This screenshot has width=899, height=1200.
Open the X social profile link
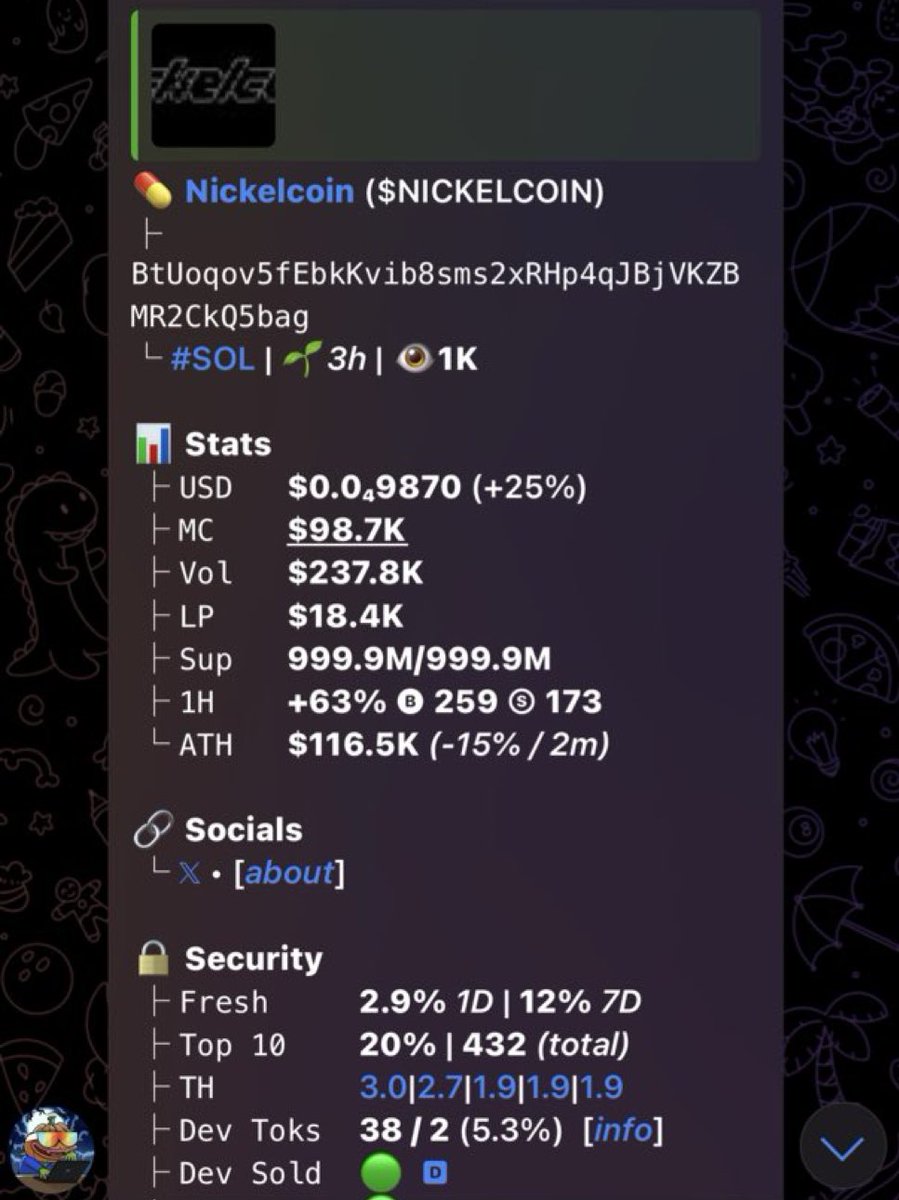tap(190, 873)
